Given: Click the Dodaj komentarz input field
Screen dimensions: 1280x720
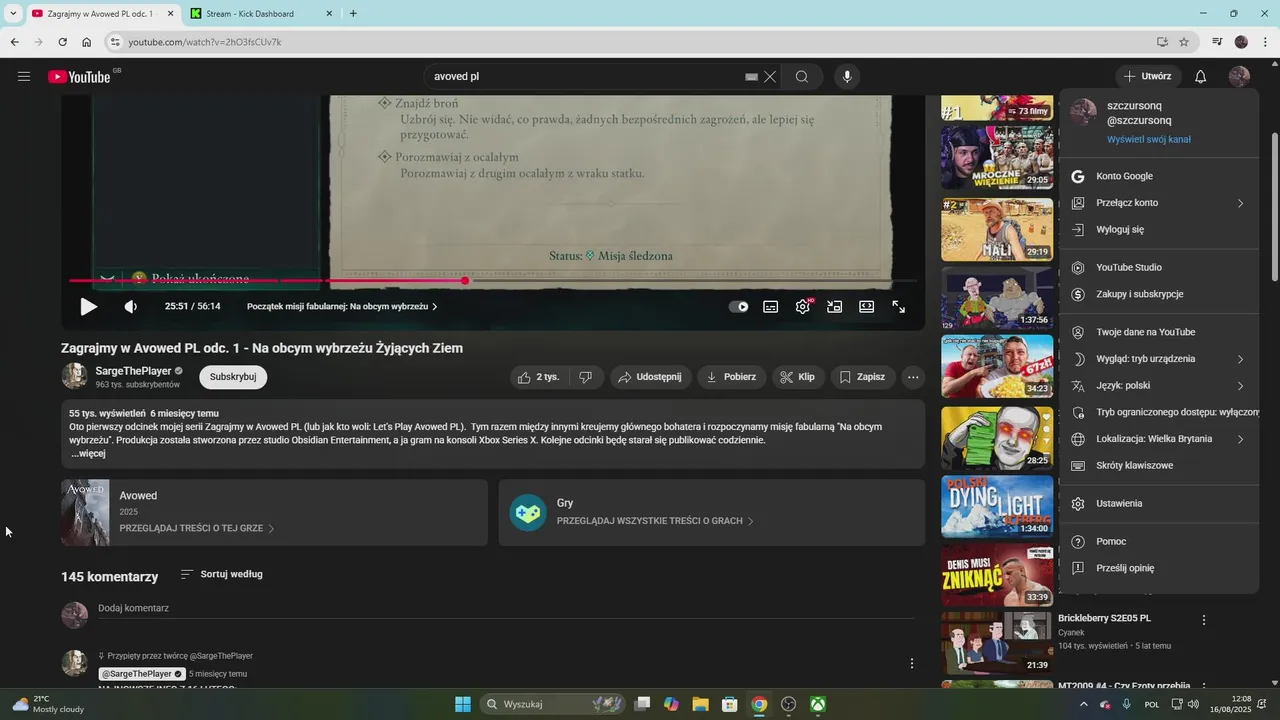Looking at the screenshot, I should click(506, 609).
